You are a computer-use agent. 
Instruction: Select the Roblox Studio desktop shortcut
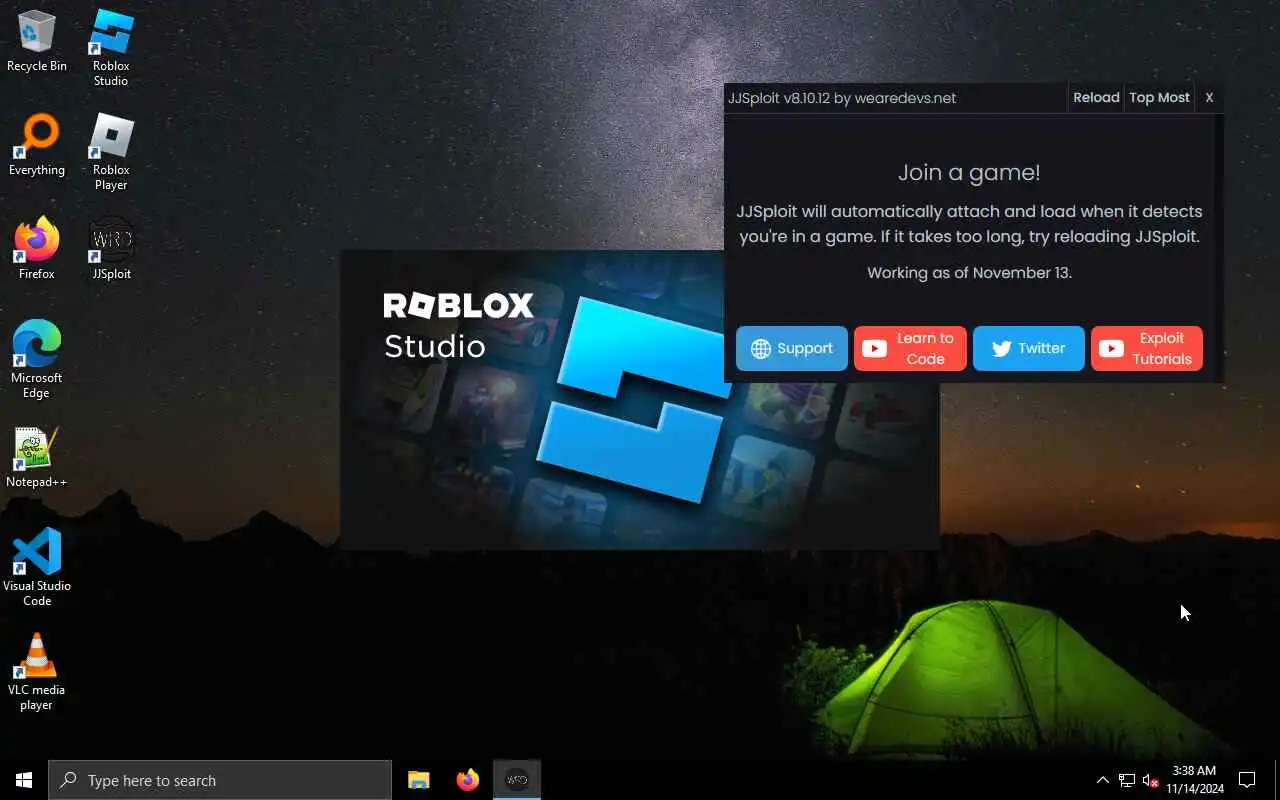click(111, 48)
